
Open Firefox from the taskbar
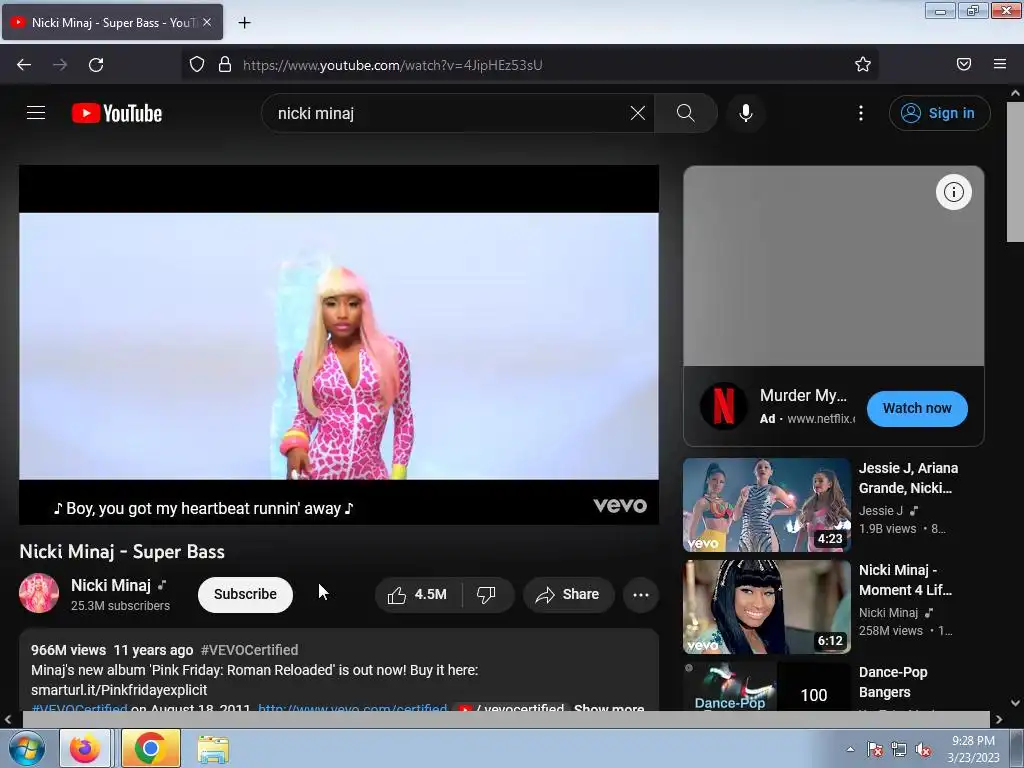click(x=85, y=748)
